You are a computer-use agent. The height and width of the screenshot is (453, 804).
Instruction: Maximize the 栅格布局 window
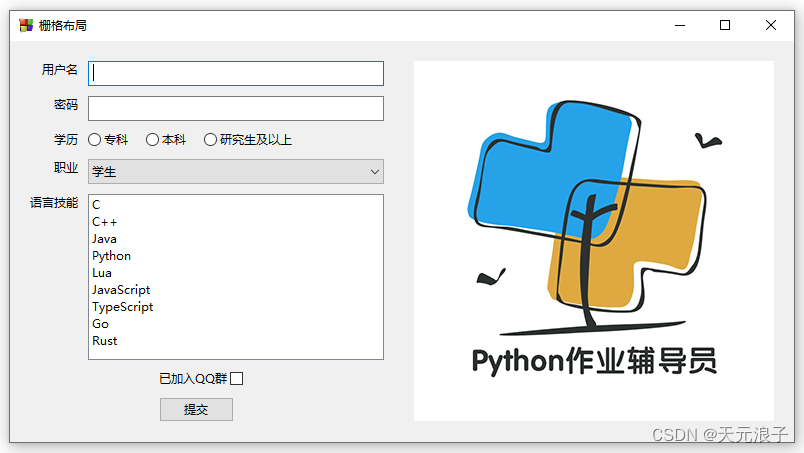(x=725, y=25)
